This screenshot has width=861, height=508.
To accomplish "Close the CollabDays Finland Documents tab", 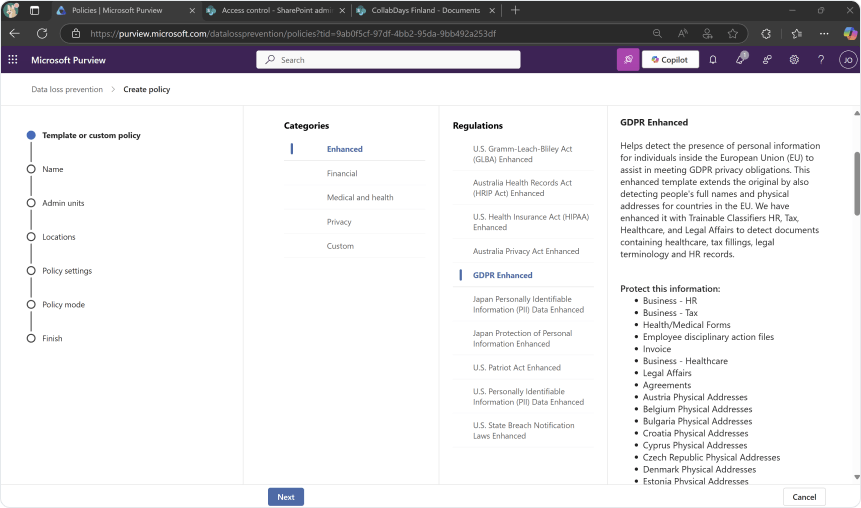I will (x=492, y=10).
